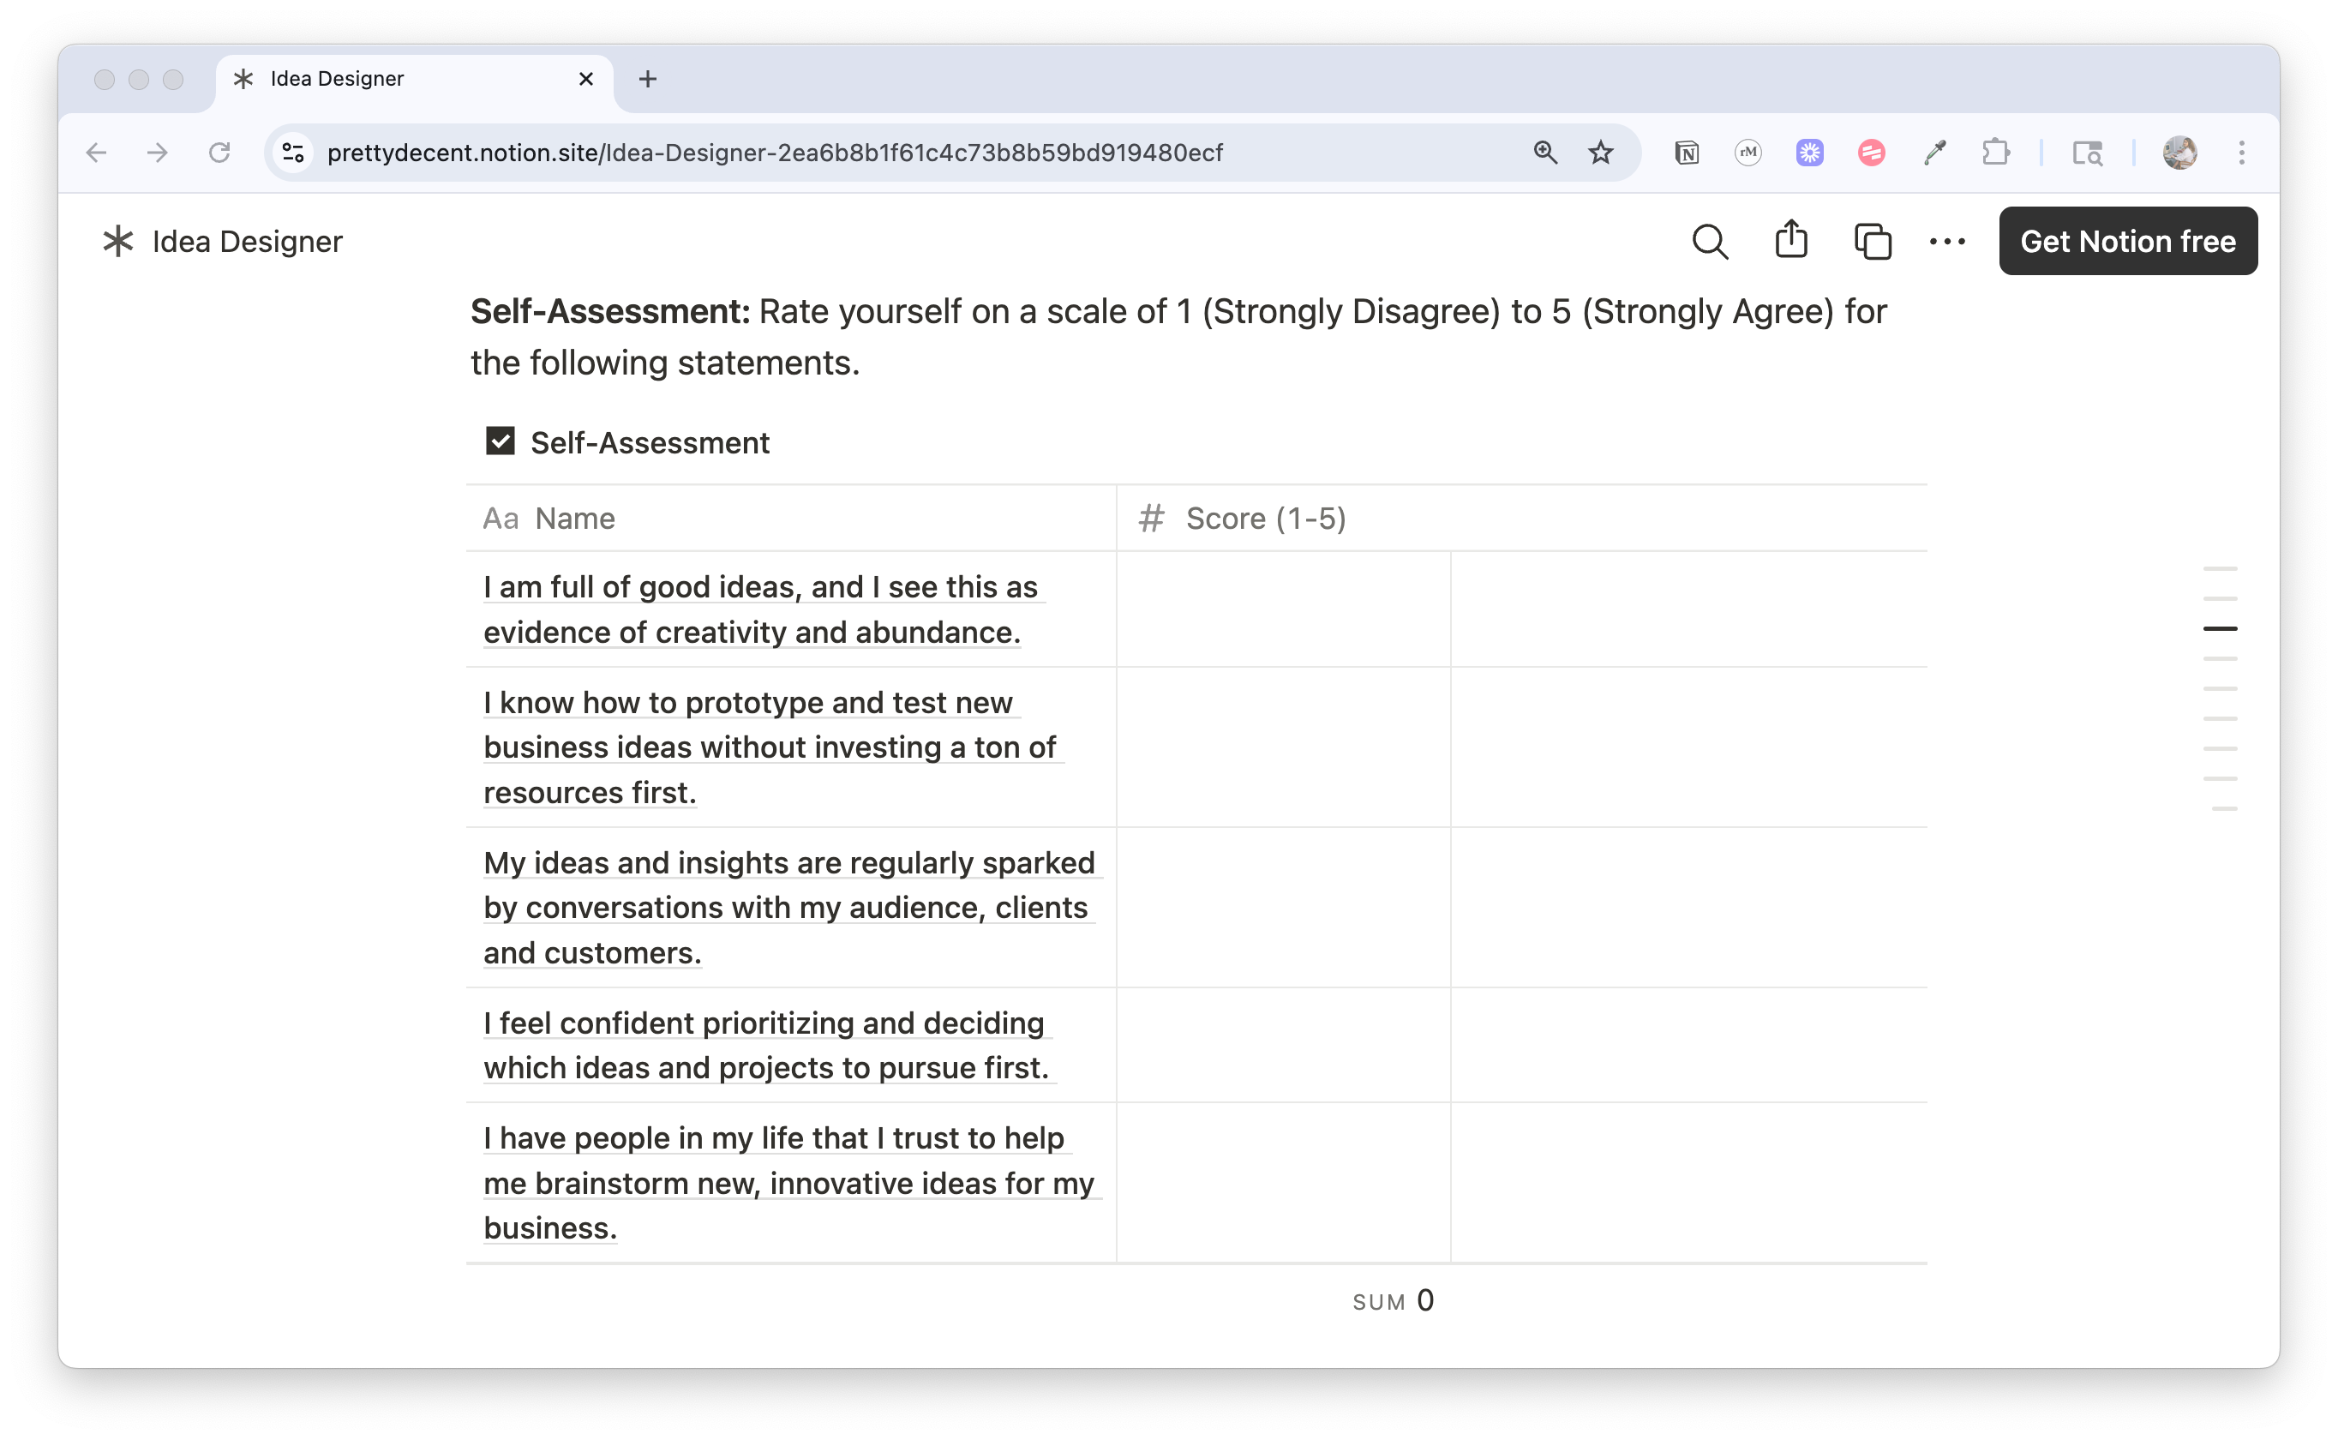Screen dimensions: 2338x1440
Task: Click the eyedropper extension icon
Action: [1933, 153]
